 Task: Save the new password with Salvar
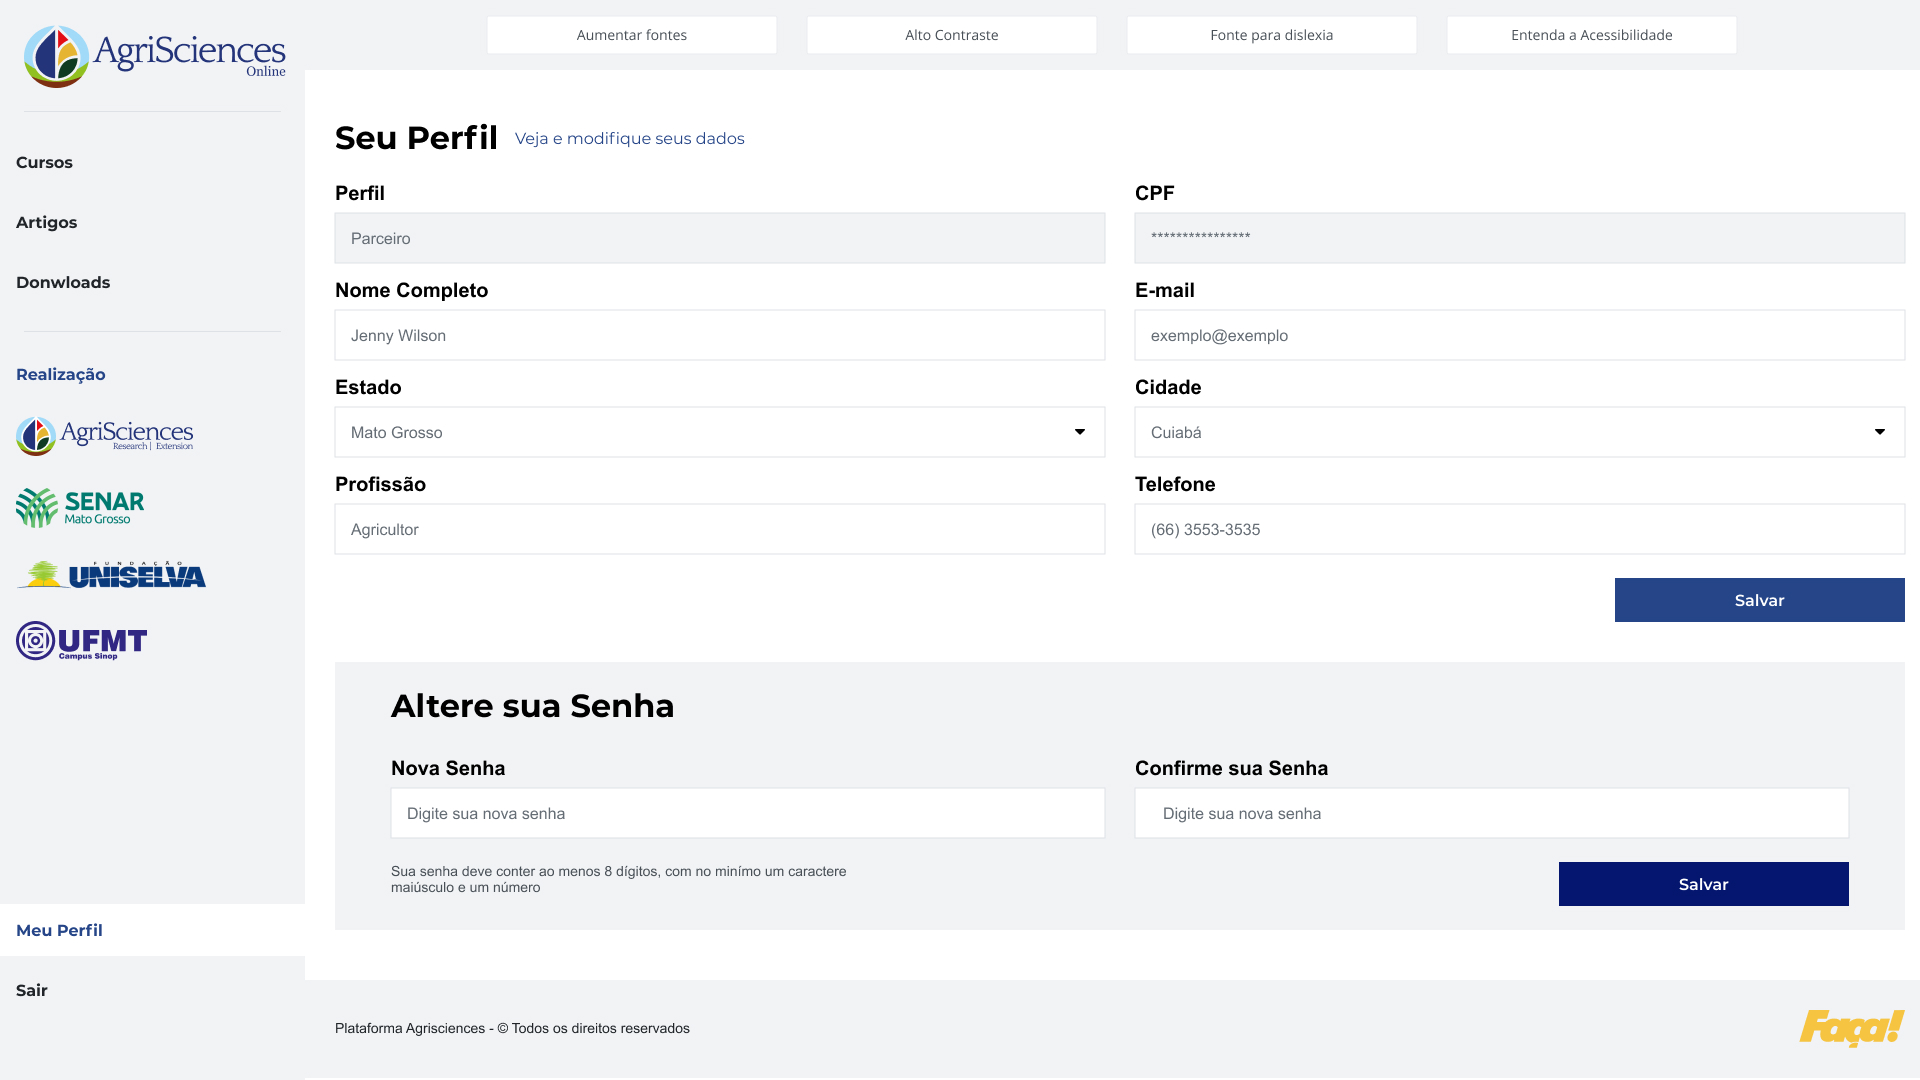coord(1703,884)
